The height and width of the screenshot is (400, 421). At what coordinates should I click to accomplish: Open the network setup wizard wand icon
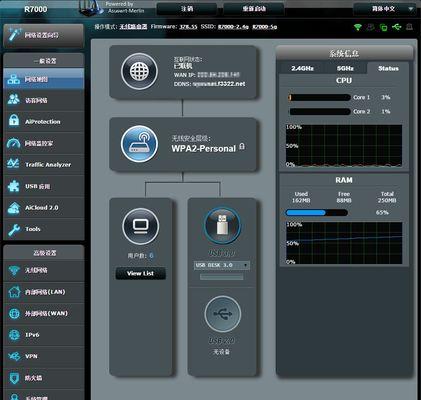pyautogui.click(x=14, y=35)
